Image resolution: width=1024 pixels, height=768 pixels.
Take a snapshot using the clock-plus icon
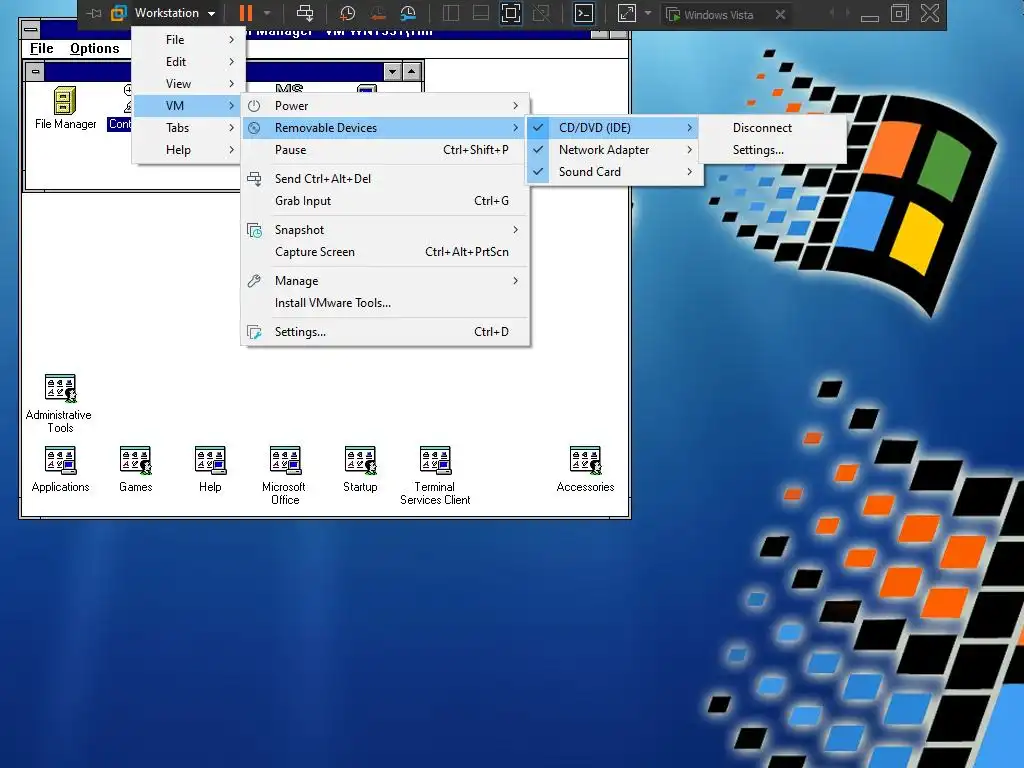[x=347, y=13]
